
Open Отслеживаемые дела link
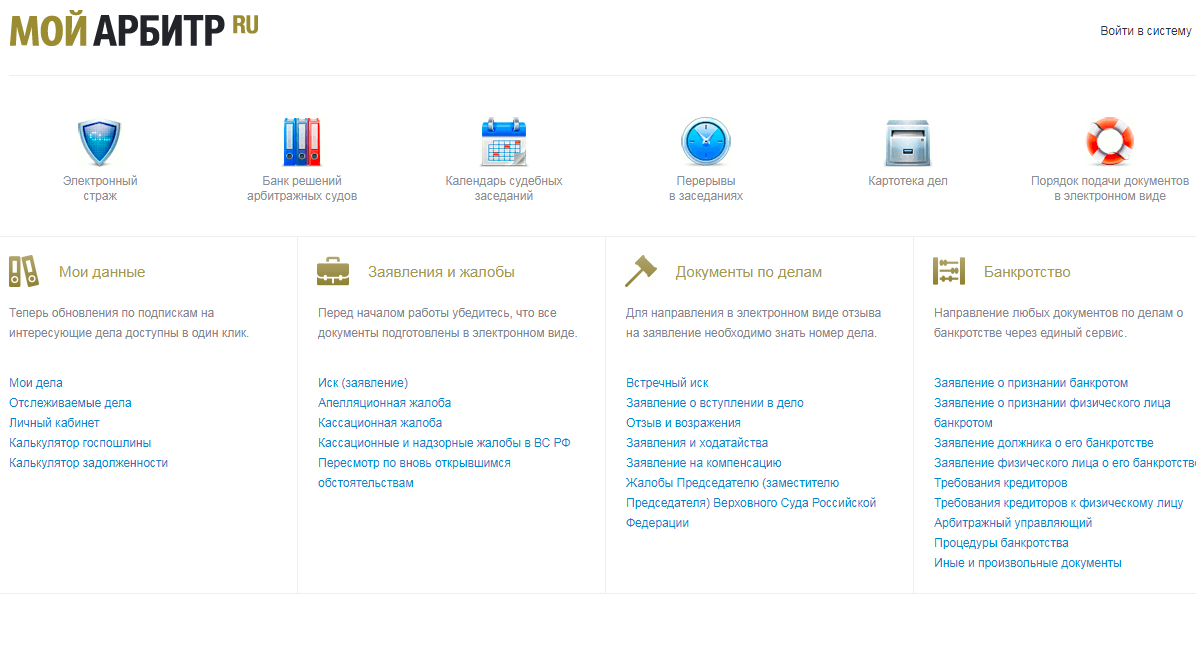pyautogui.click(x=70, y=403)
